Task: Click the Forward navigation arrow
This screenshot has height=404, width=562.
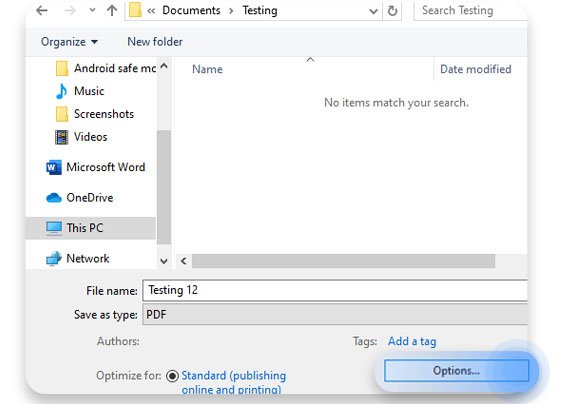Action: click(x=70, y=11)
